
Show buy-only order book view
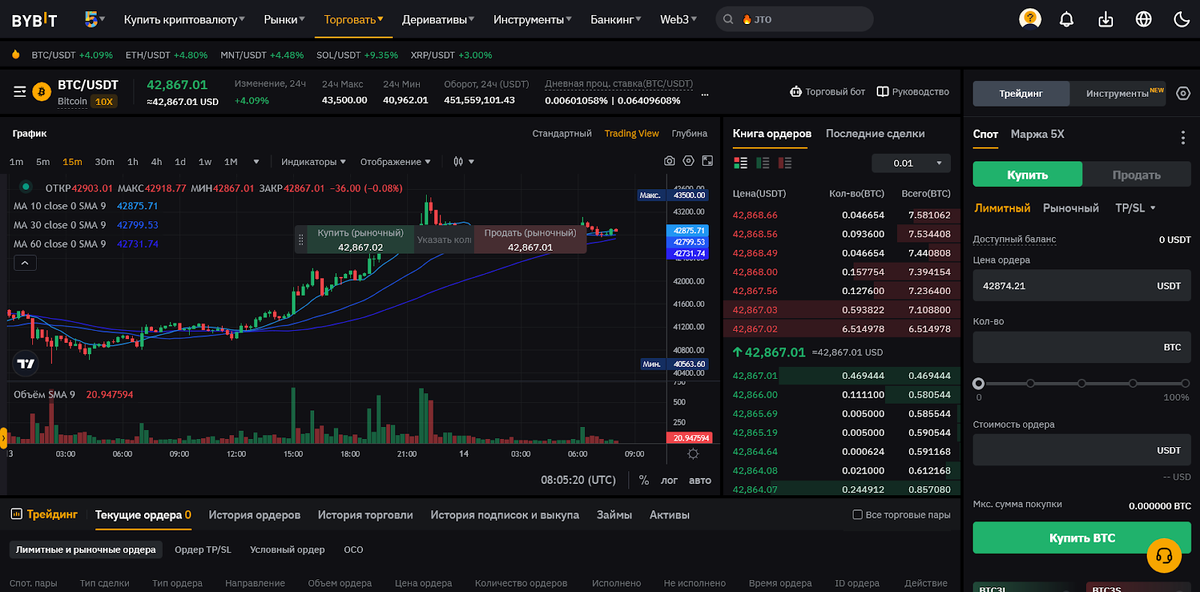pos(763,162)
